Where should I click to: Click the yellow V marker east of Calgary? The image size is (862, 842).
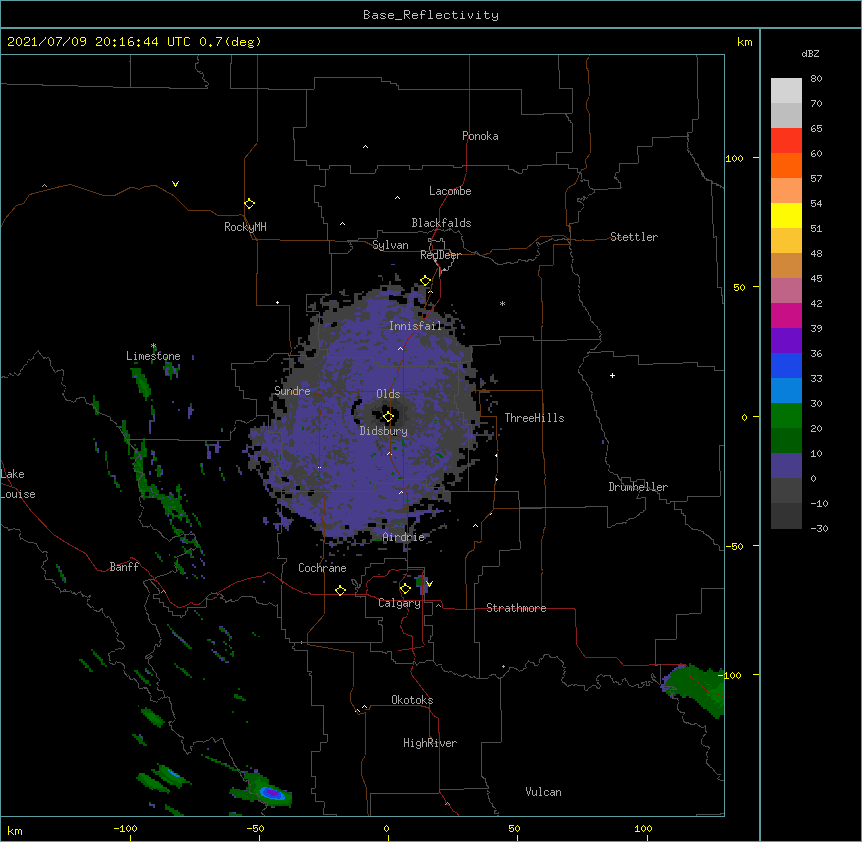[429, 584]
